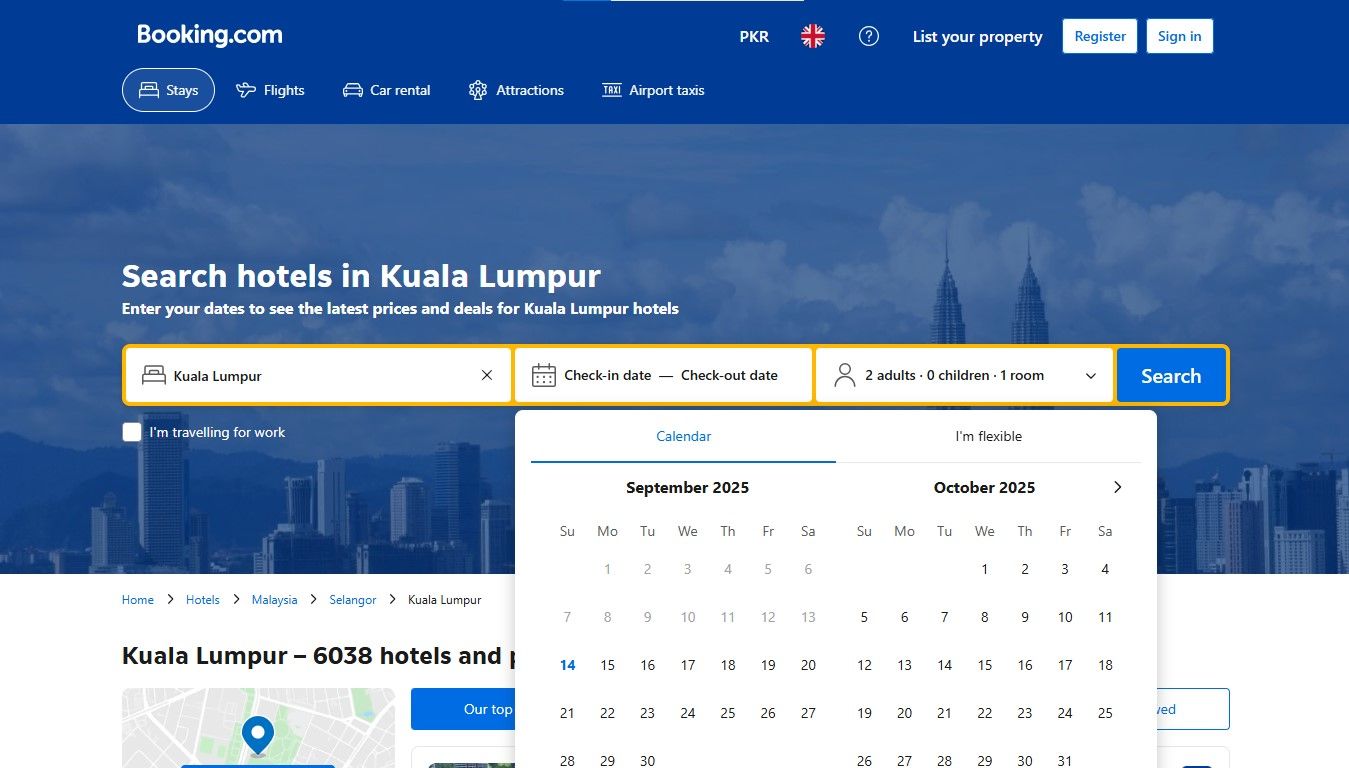The height and width of the screenshot is (768, 1349).
Task: Select October 4 in the calendar
Action: click(x=1105, y=569)
